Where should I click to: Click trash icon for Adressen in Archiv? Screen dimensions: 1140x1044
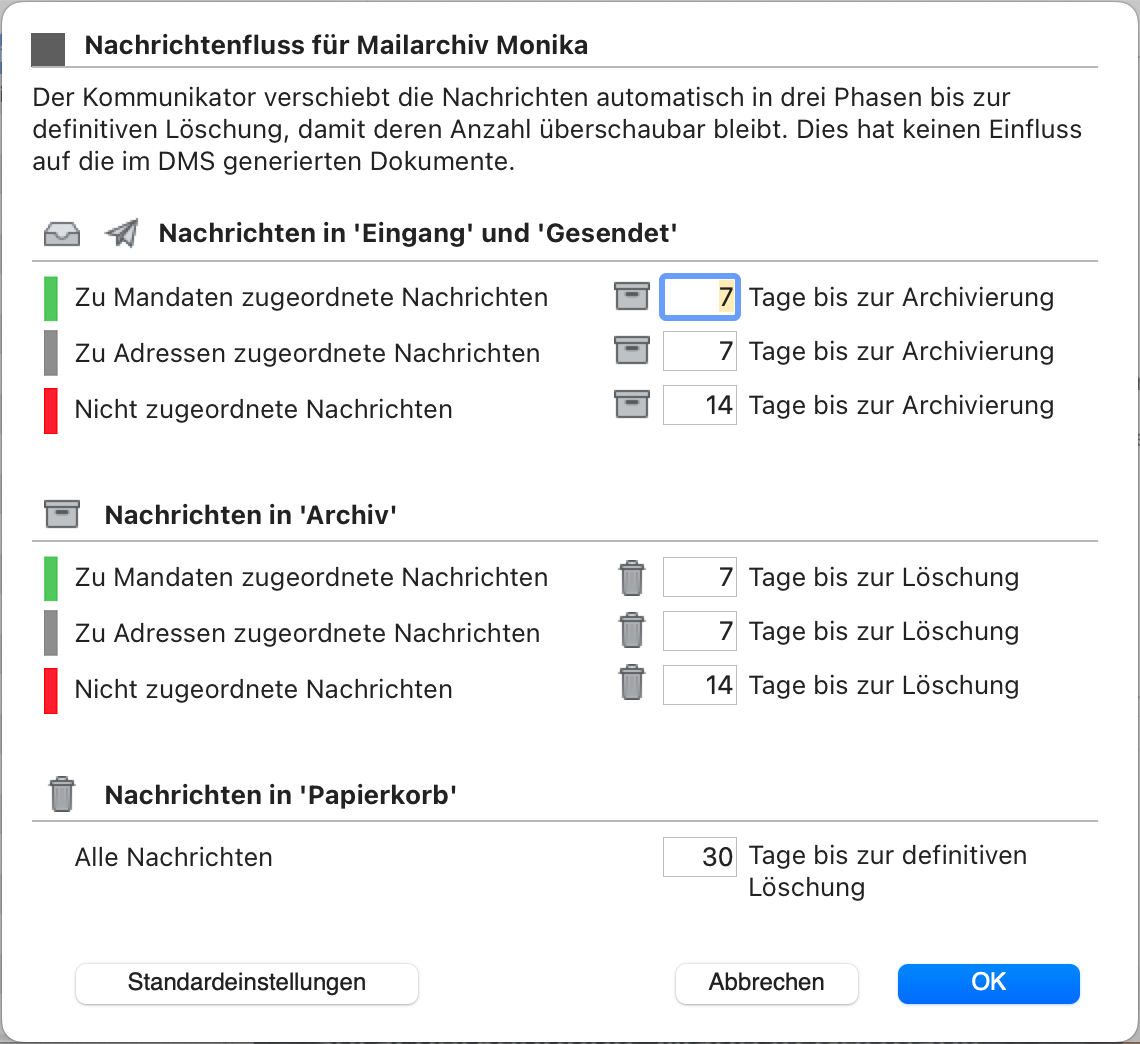[x=632, y=630]
